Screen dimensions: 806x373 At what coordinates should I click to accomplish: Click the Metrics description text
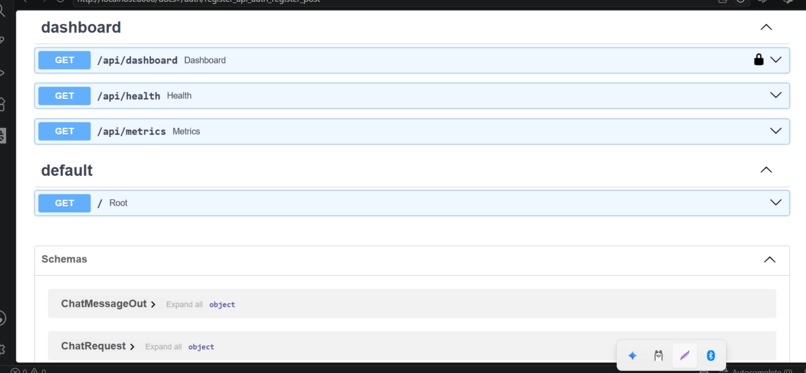(186, 132)
